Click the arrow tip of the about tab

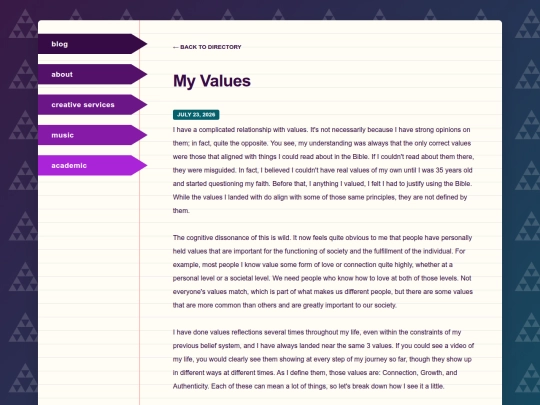pyautogui.click(x=140, y=74)
